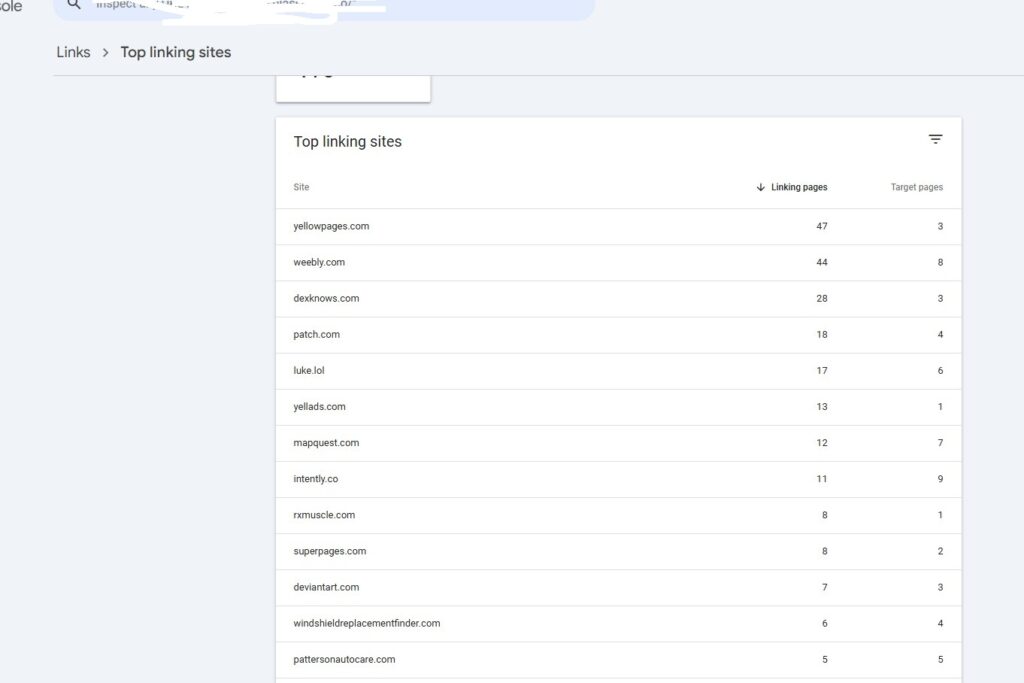Image resolution: width=1024 pixels, height=683 pixels.
Task: Sort the table by Target pages
Action: click(x=916, y=187)
